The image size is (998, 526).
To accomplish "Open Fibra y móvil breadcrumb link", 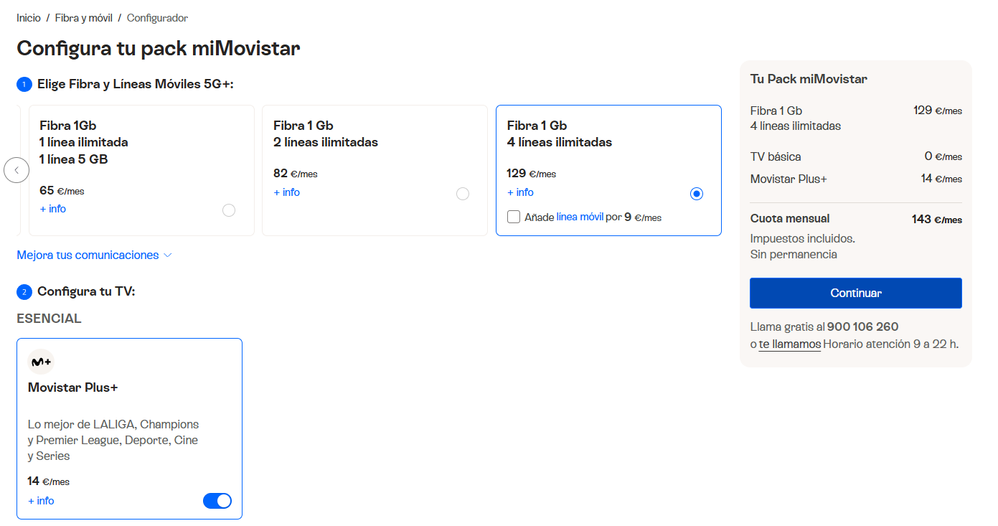I will [x=82, y=18].
